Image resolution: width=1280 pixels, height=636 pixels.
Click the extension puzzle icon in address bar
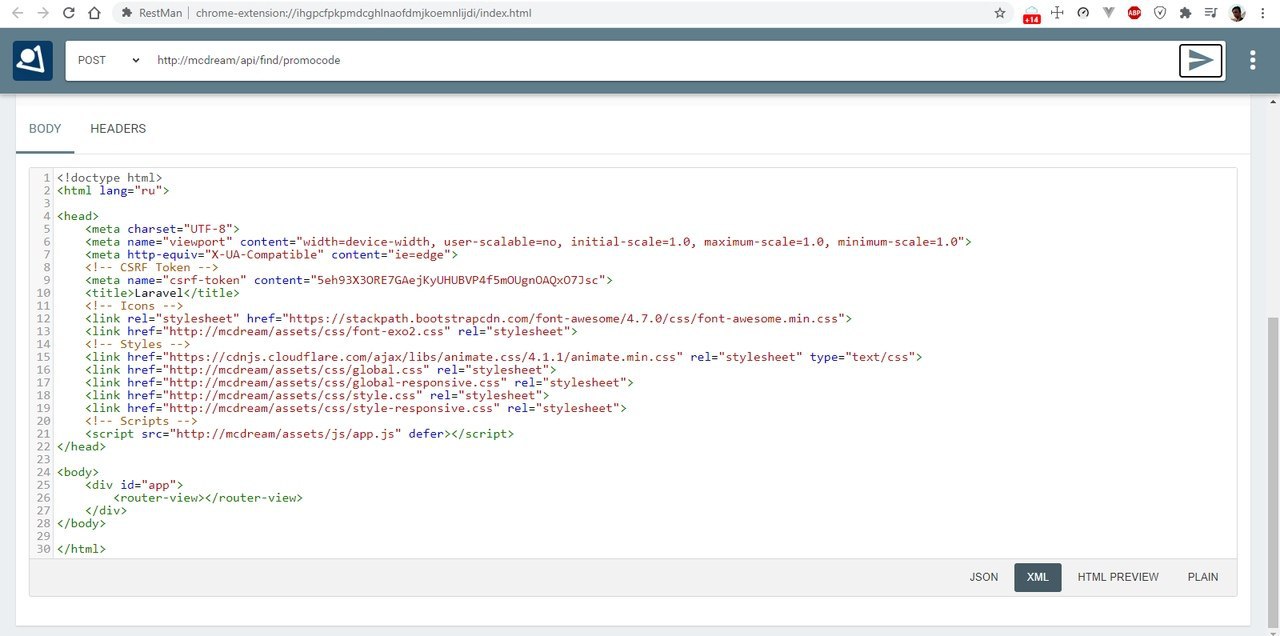(x=127, y=14)
